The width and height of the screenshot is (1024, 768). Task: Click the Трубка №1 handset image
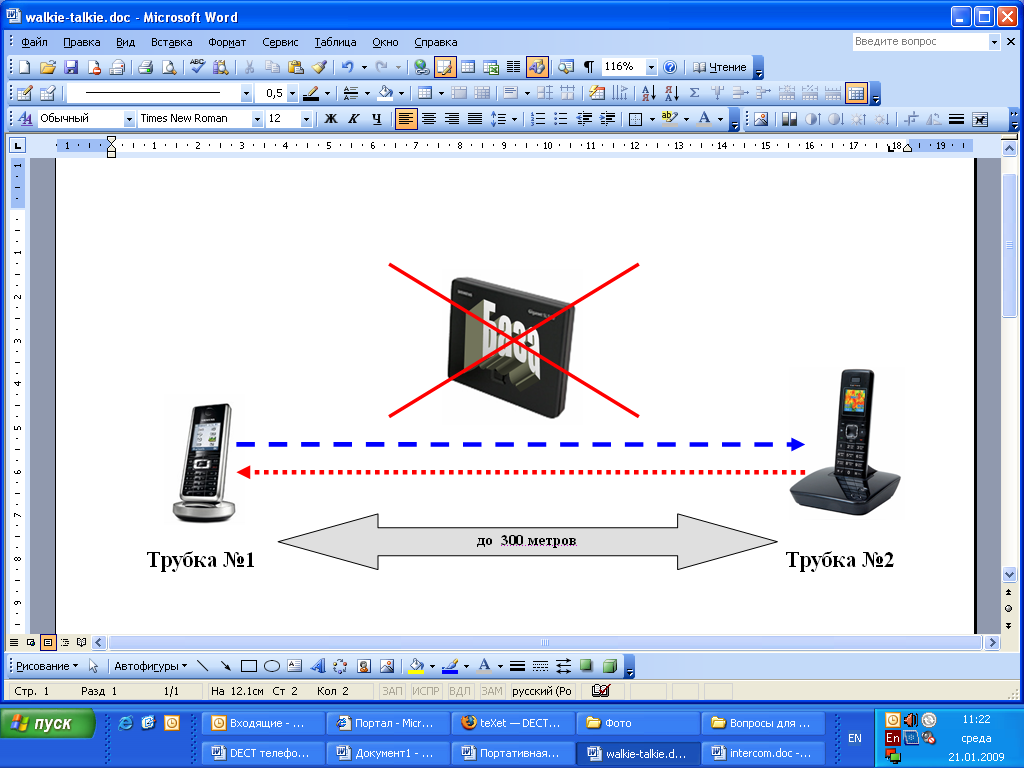point(203,463)
